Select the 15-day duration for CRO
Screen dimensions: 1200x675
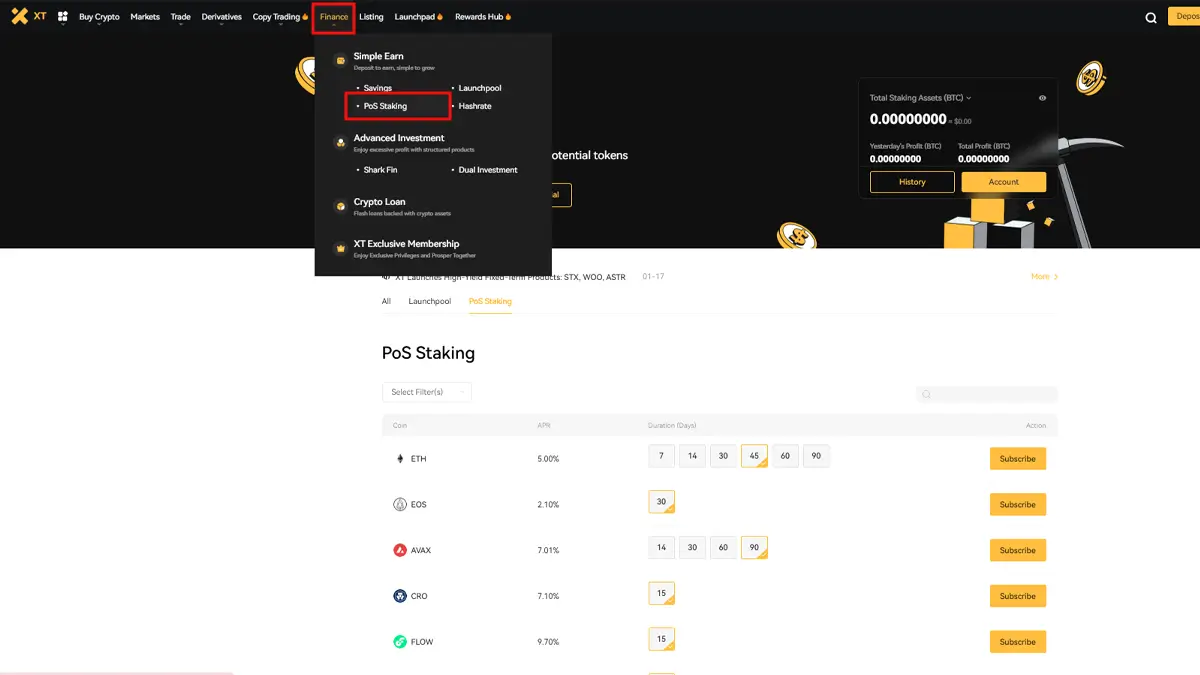click(661, 593)
